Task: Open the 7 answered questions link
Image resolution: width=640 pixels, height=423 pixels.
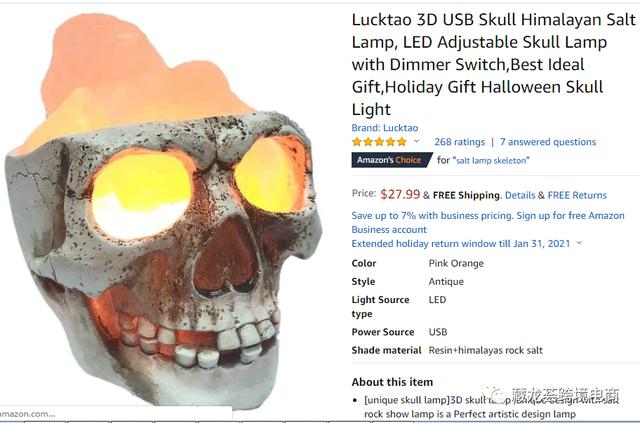Action: click(548, 142)
